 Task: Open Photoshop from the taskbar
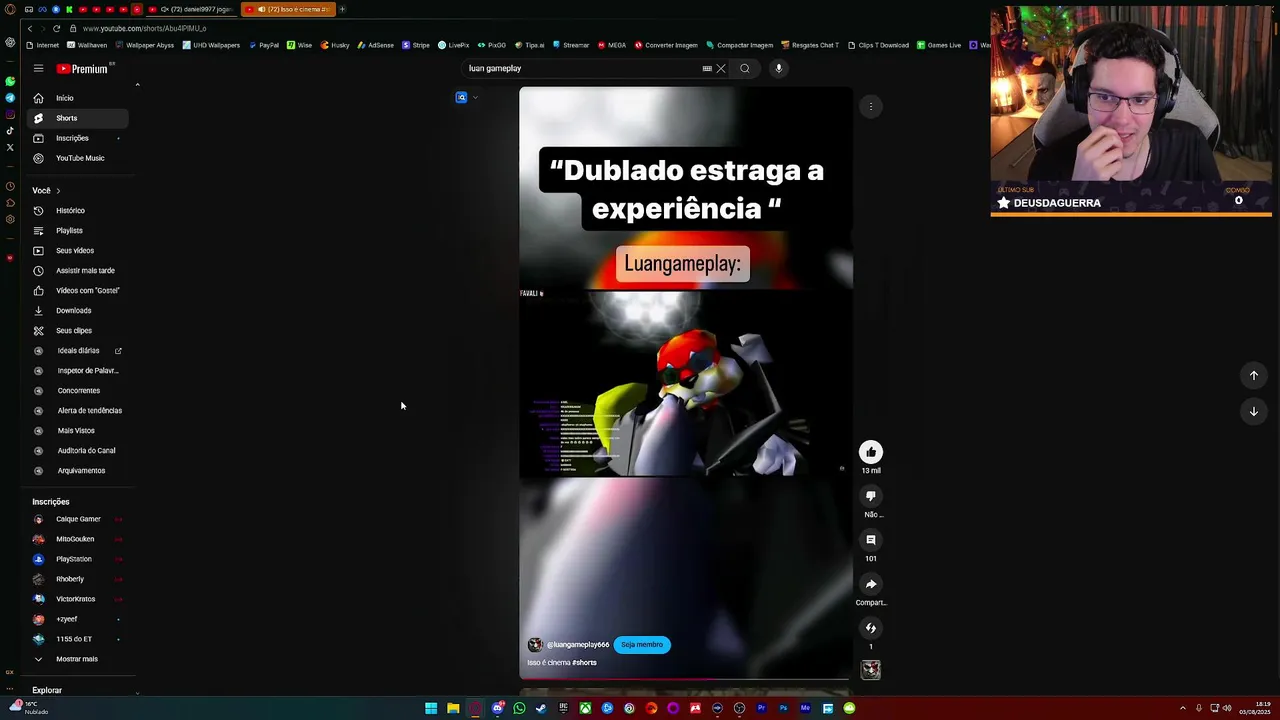coord(783,708)
